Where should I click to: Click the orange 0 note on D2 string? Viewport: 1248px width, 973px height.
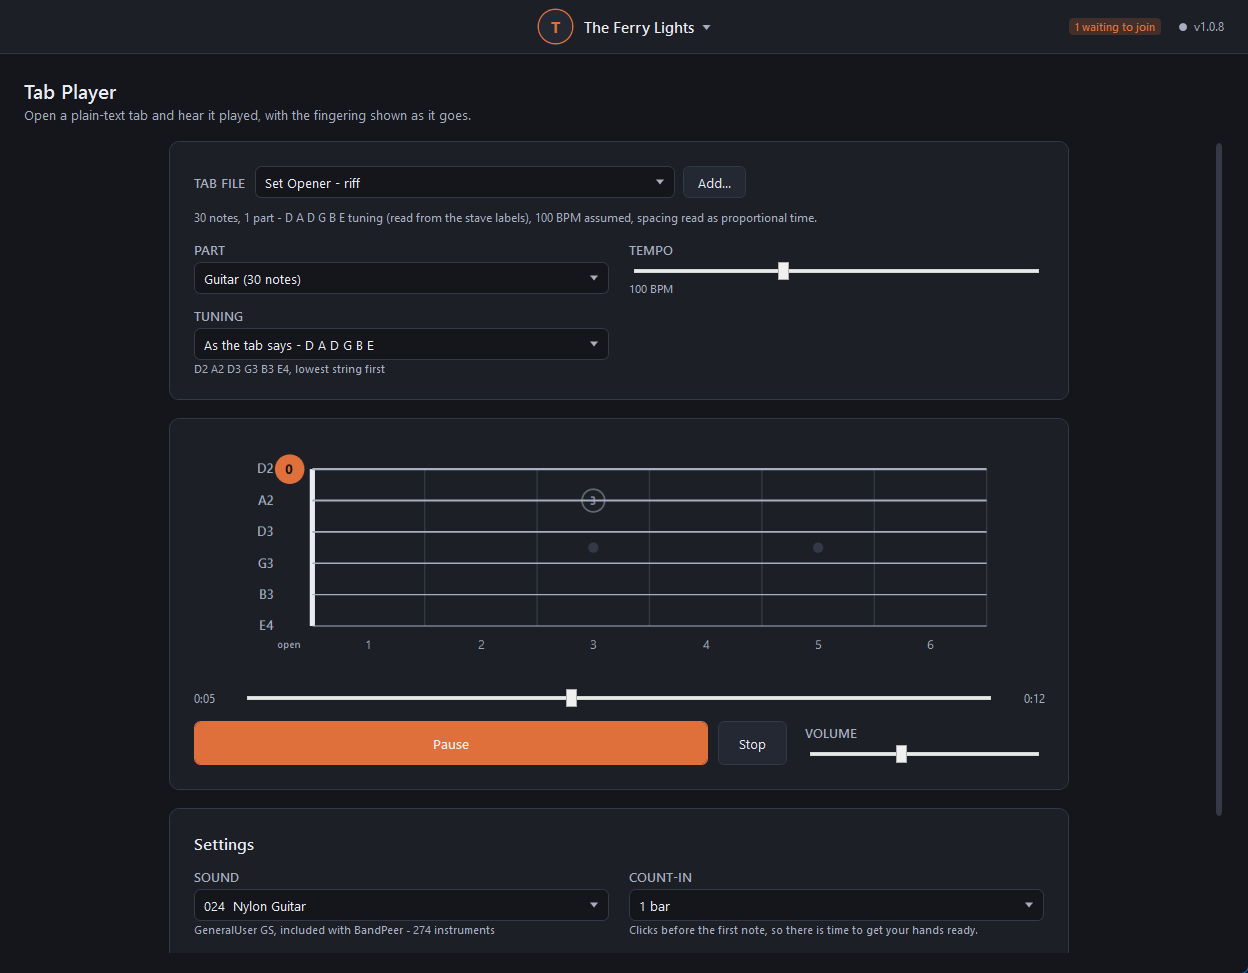click(x=289, y=468)
